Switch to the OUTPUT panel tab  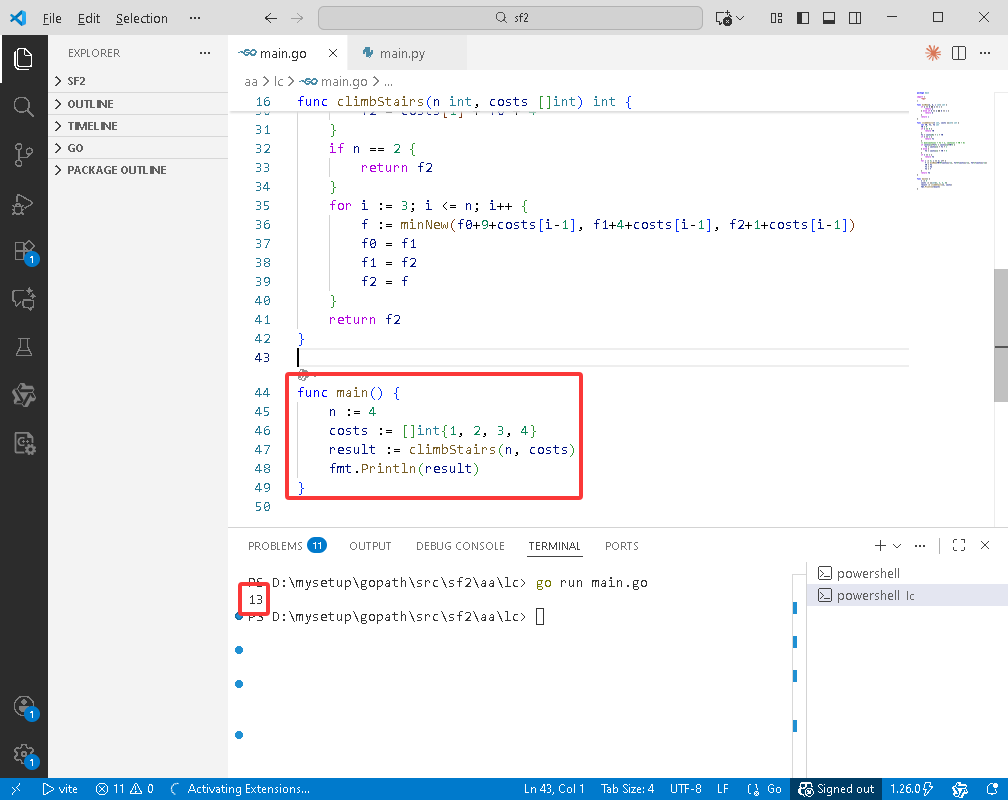tap(370, 546)
